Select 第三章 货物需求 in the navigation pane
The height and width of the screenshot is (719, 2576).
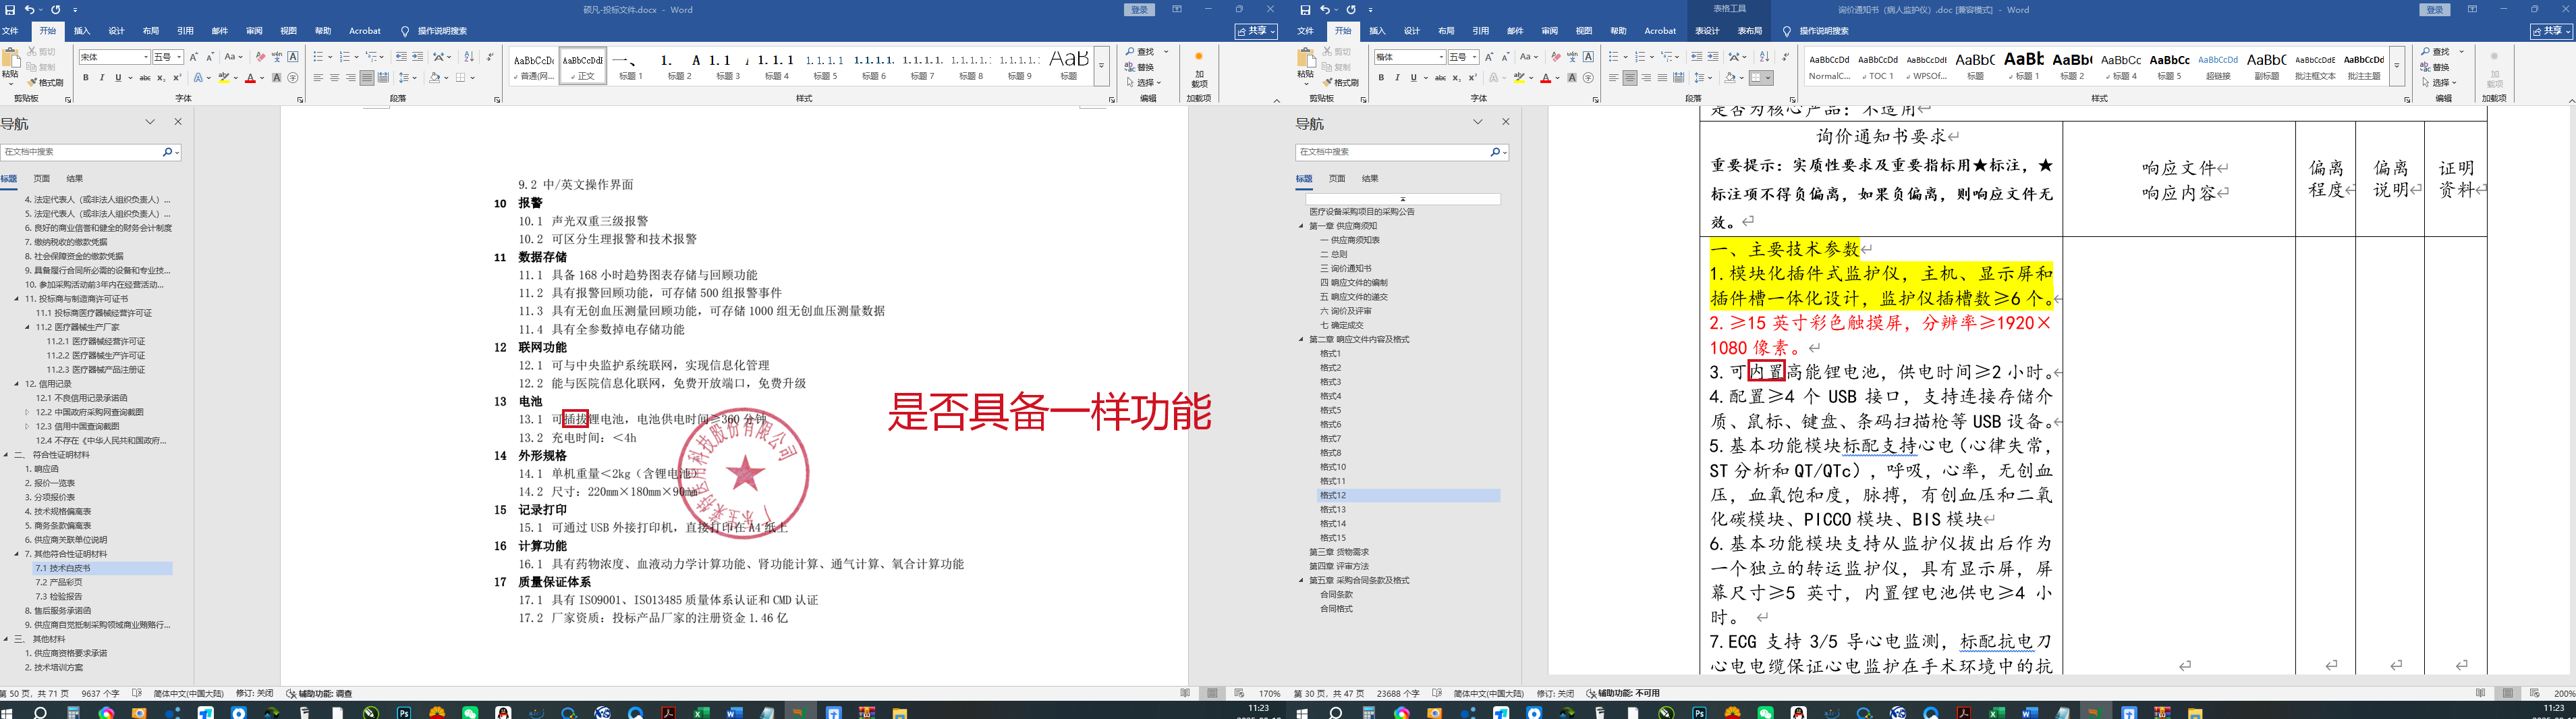coord(1339,553)
